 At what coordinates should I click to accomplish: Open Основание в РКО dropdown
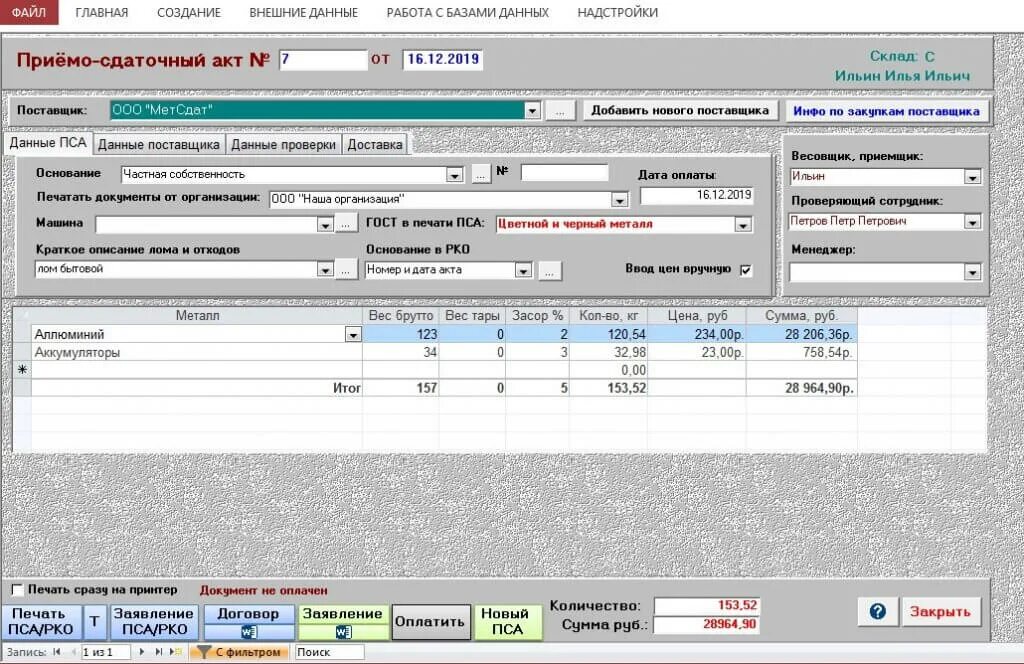tap(523, 270)
